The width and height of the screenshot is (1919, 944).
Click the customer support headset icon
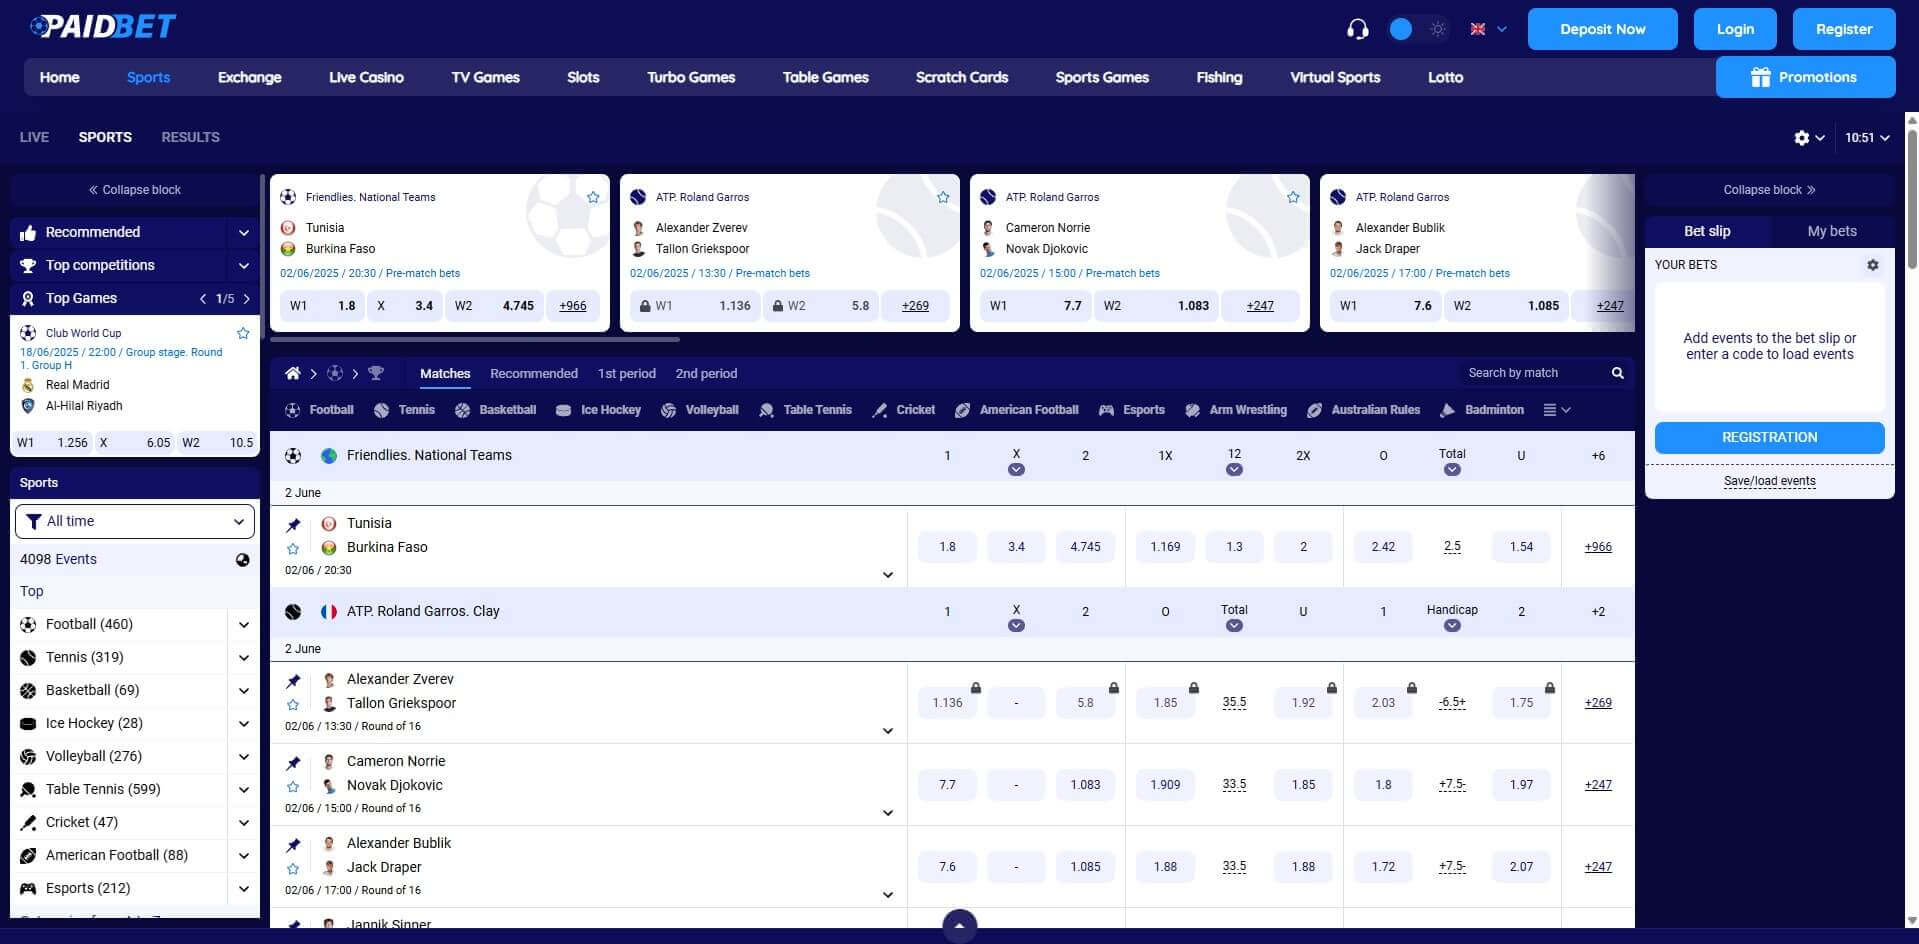1356,29
